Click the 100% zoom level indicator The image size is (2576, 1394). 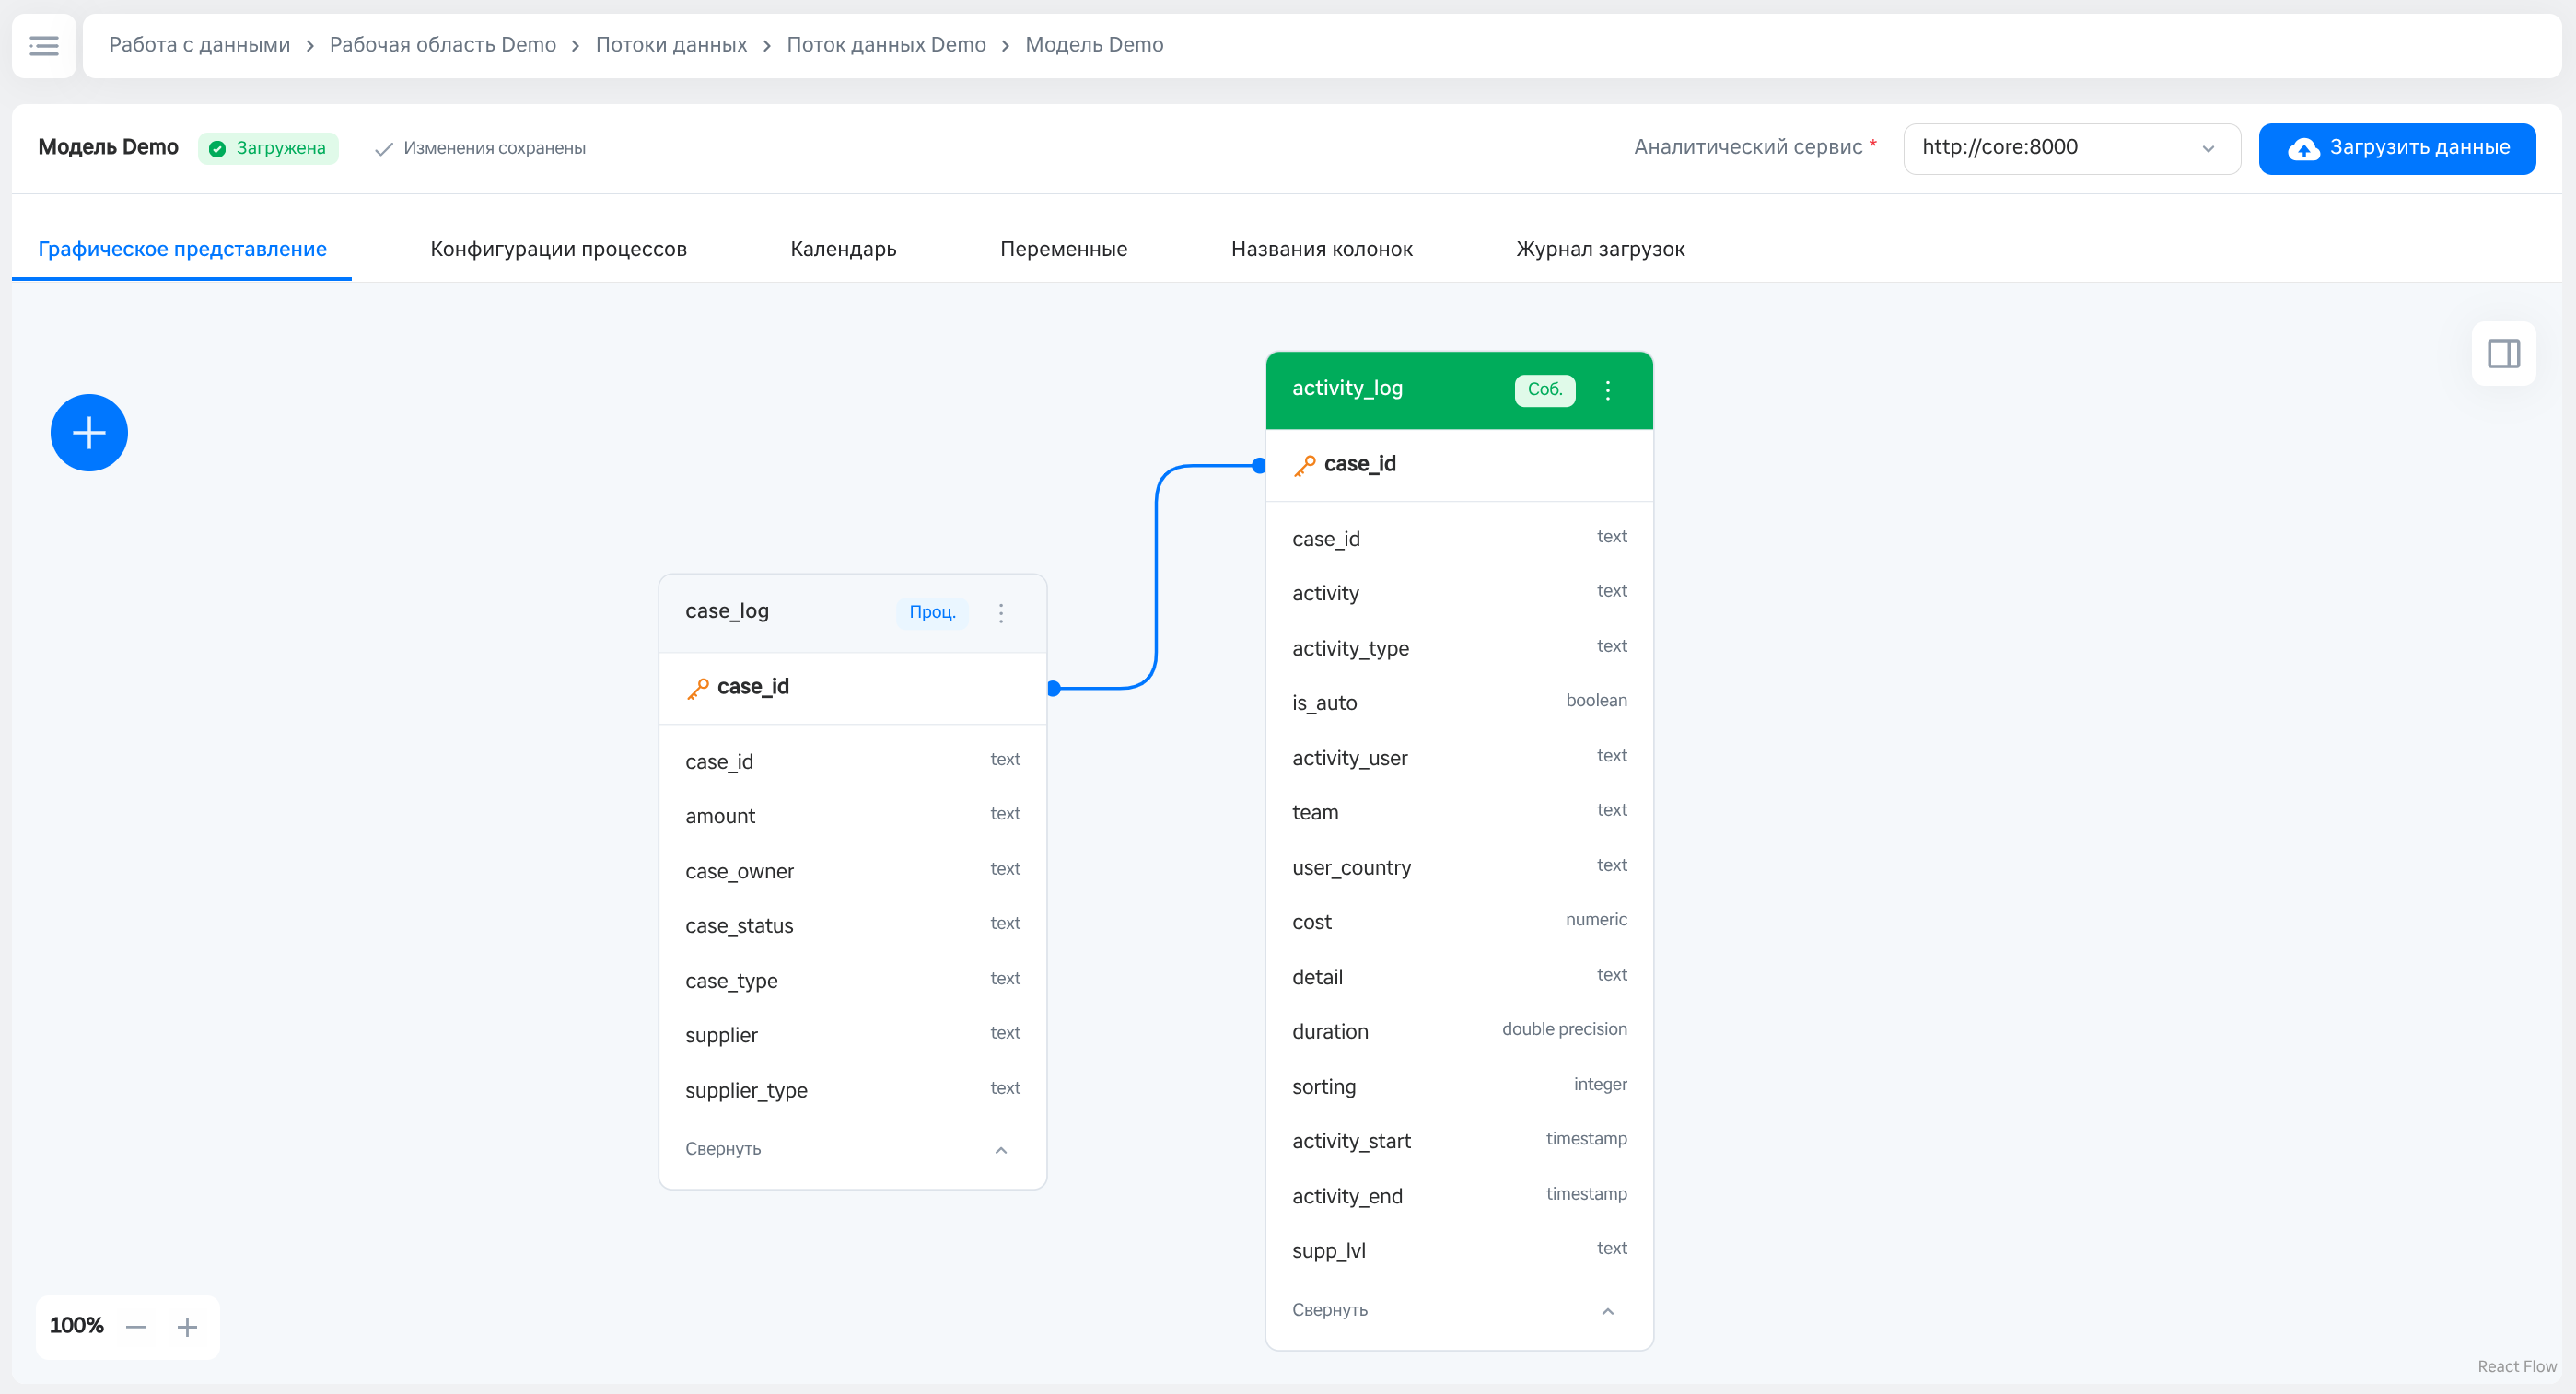coord(77,1326)
